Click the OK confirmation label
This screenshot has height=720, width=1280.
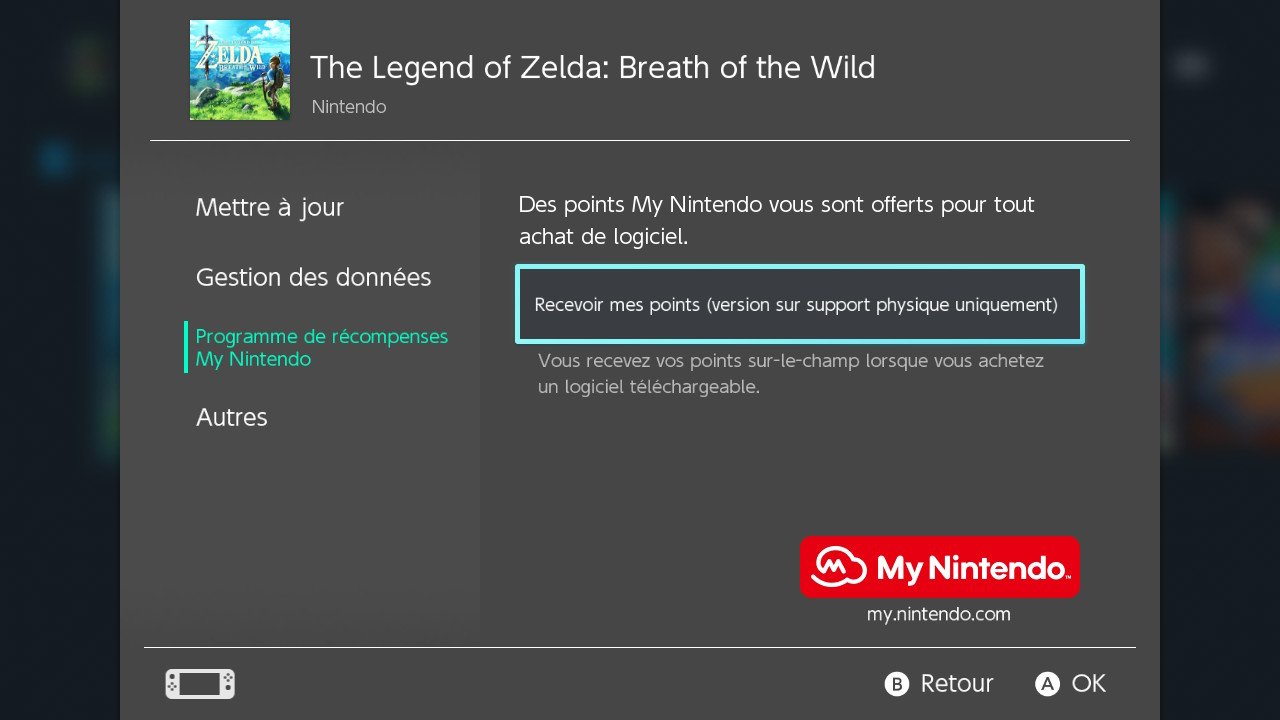click(x=1087, y=684)
